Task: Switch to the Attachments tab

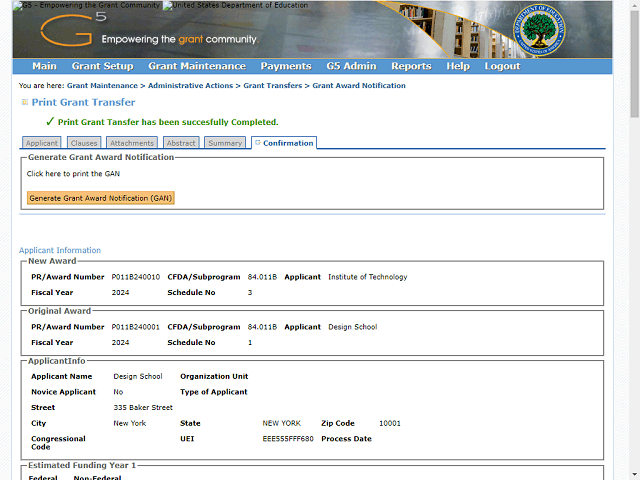Action: (132, 143)
